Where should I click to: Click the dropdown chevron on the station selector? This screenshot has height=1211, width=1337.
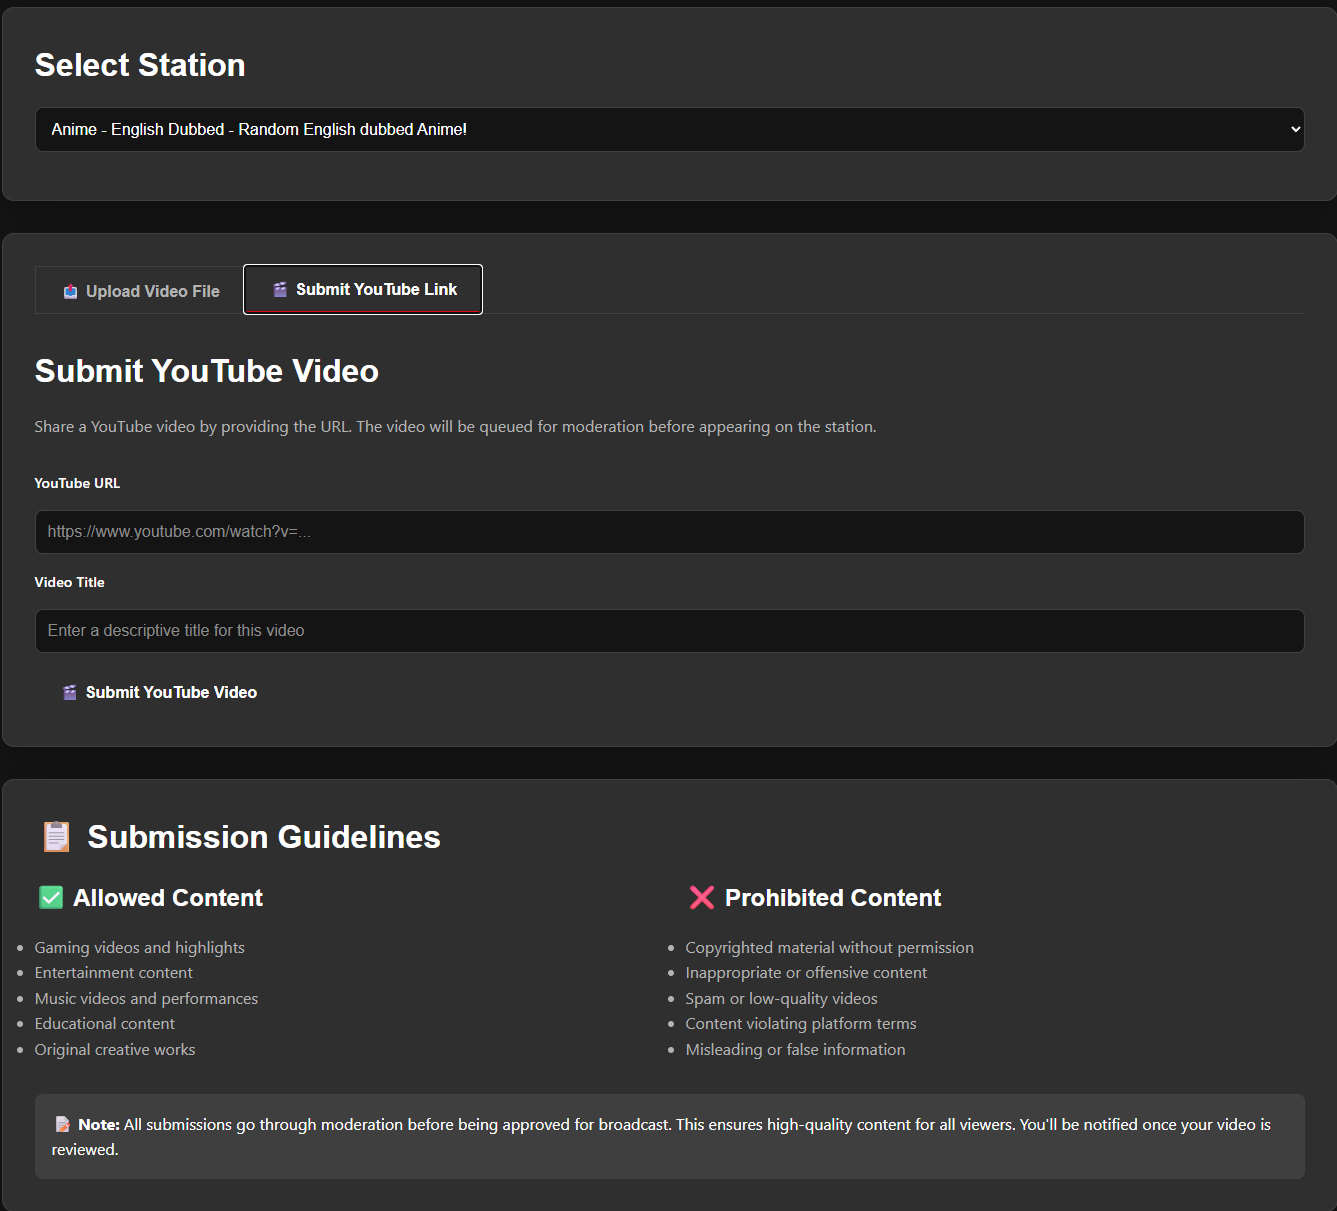click(x=1290, y=129)
